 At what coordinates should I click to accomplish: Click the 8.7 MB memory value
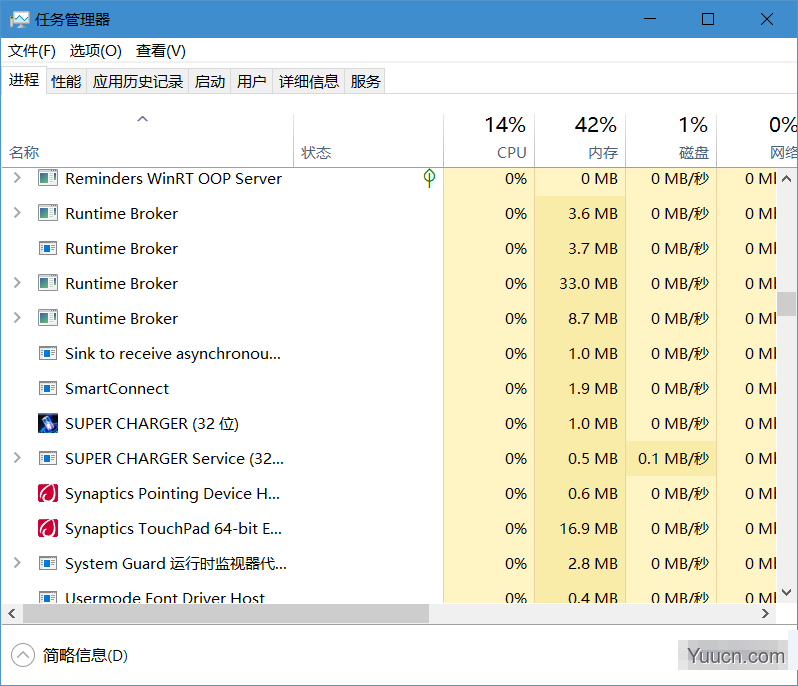593,319
